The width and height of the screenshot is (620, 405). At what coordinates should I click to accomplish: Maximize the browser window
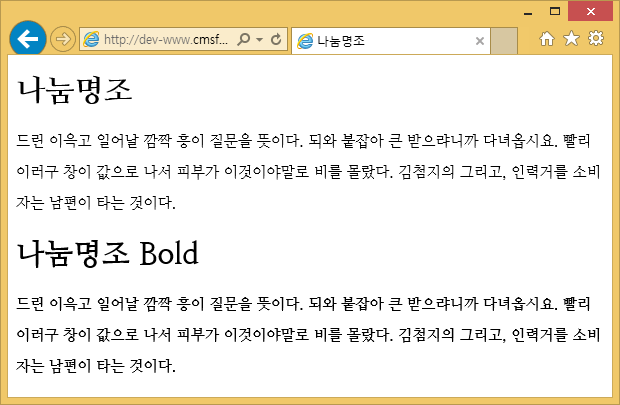[x=555, y=11]
